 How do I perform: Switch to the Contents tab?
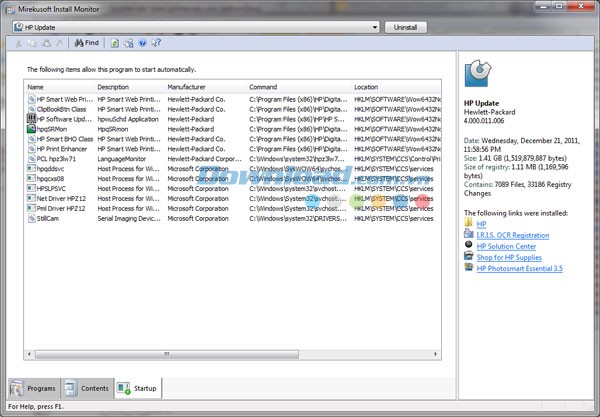coord(87,388)
